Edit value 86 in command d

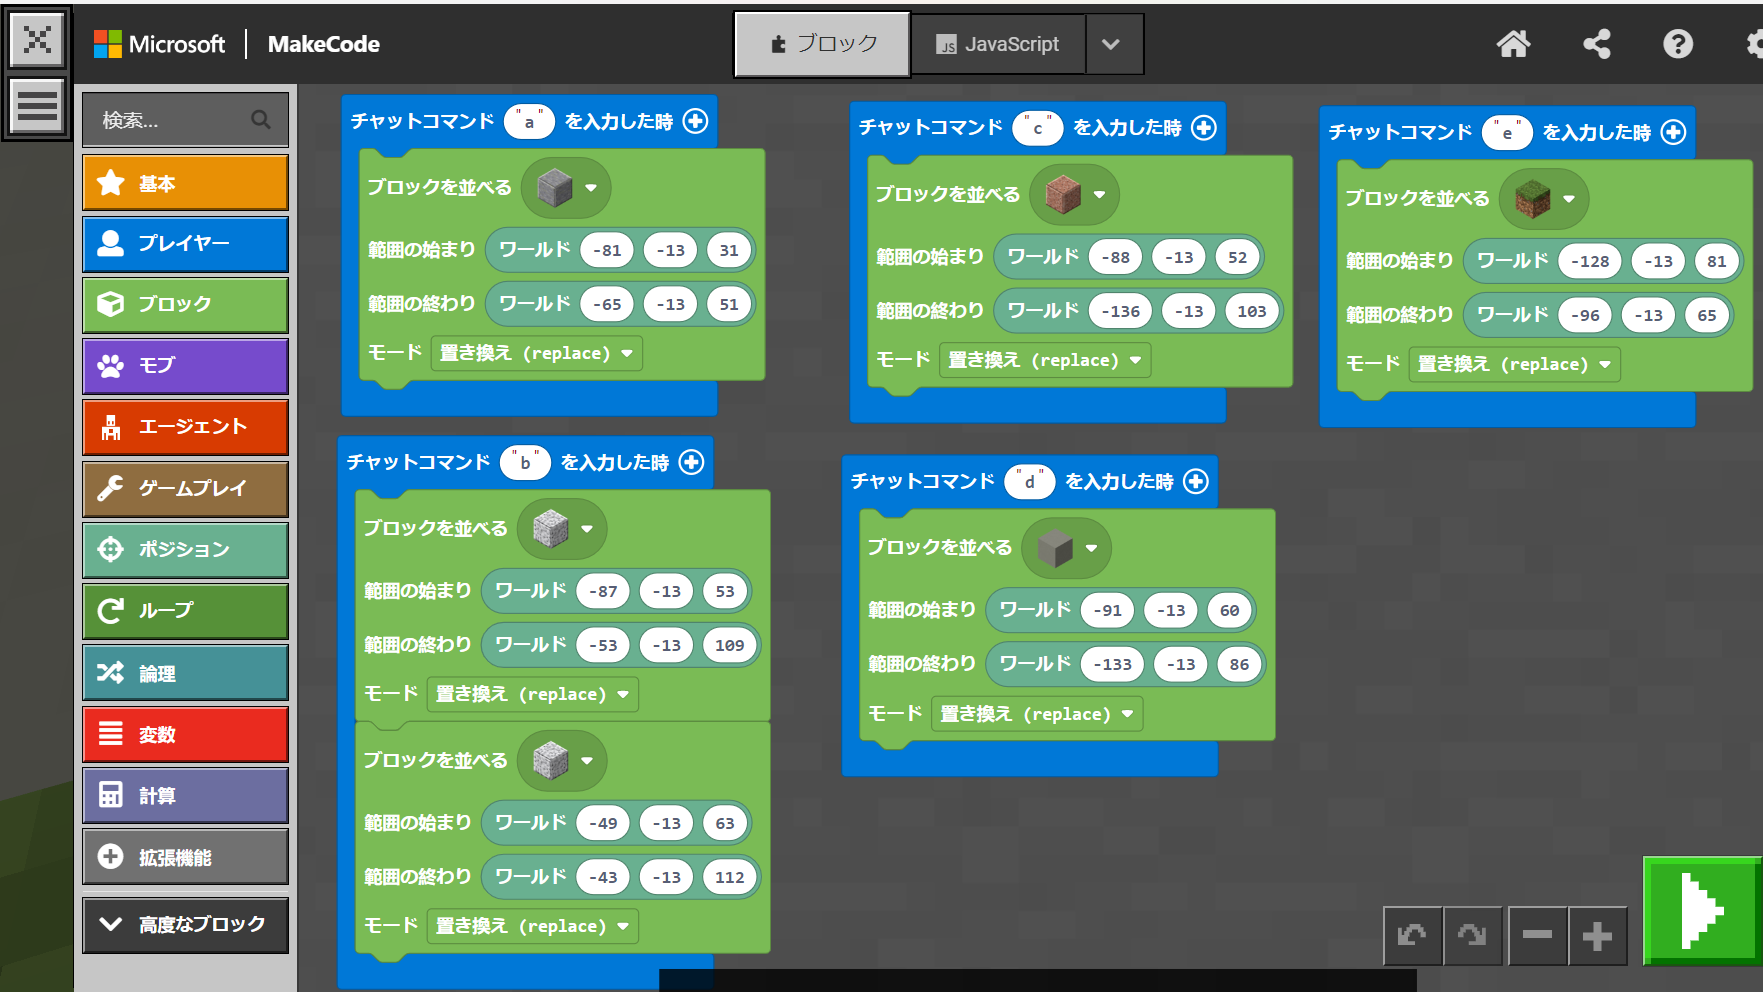(1239, 664)
